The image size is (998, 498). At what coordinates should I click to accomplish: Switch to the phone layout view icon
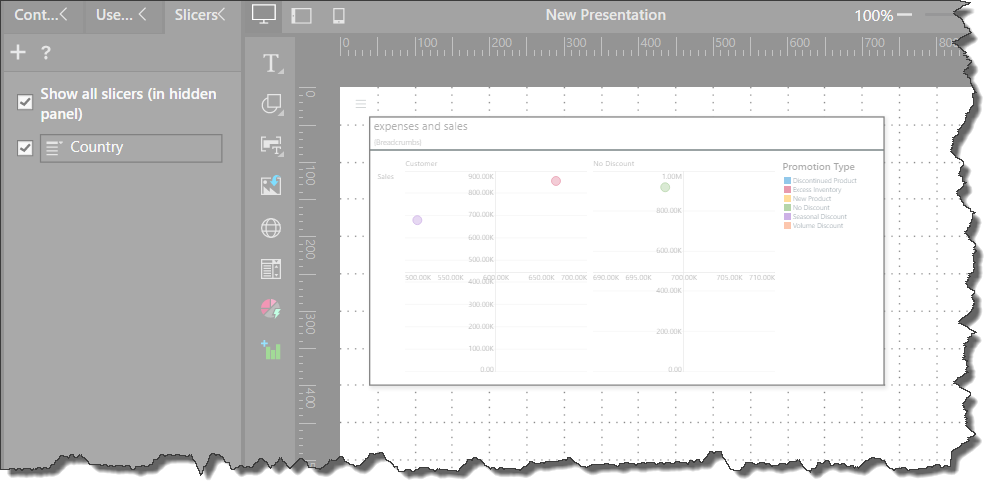click(x=339, y=15)
